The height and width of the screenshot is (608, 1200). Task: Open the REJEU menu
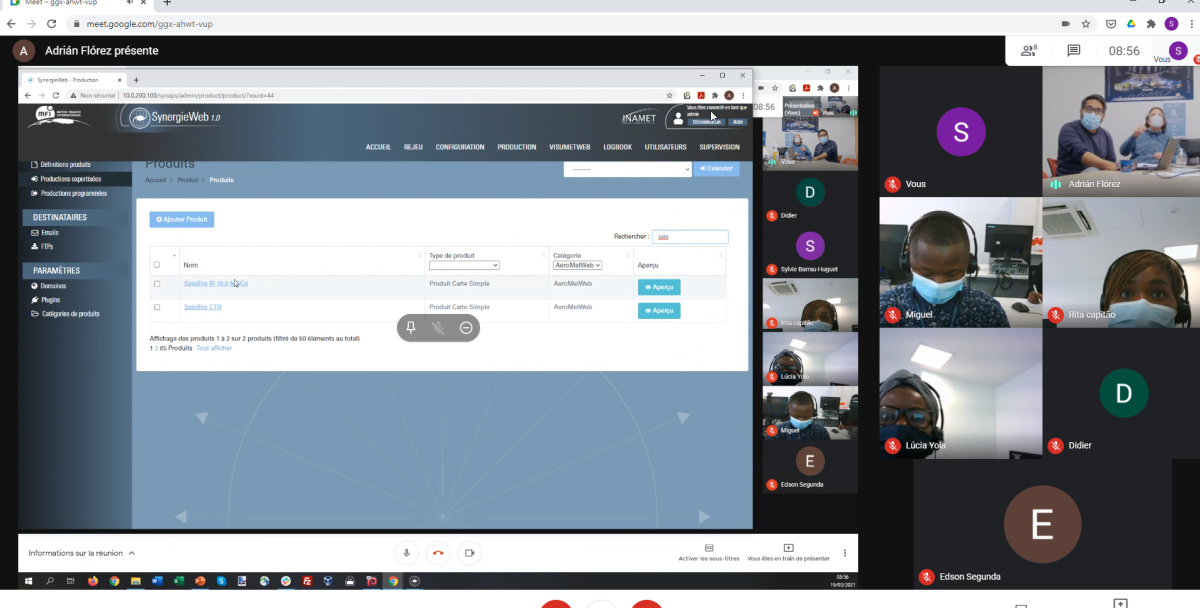tap(413, 147)
